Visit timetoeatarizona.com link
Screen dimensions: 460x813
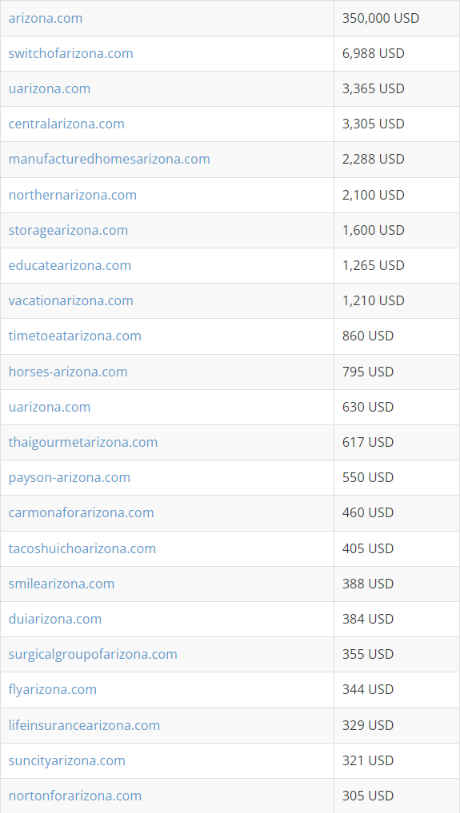(75, 336)
